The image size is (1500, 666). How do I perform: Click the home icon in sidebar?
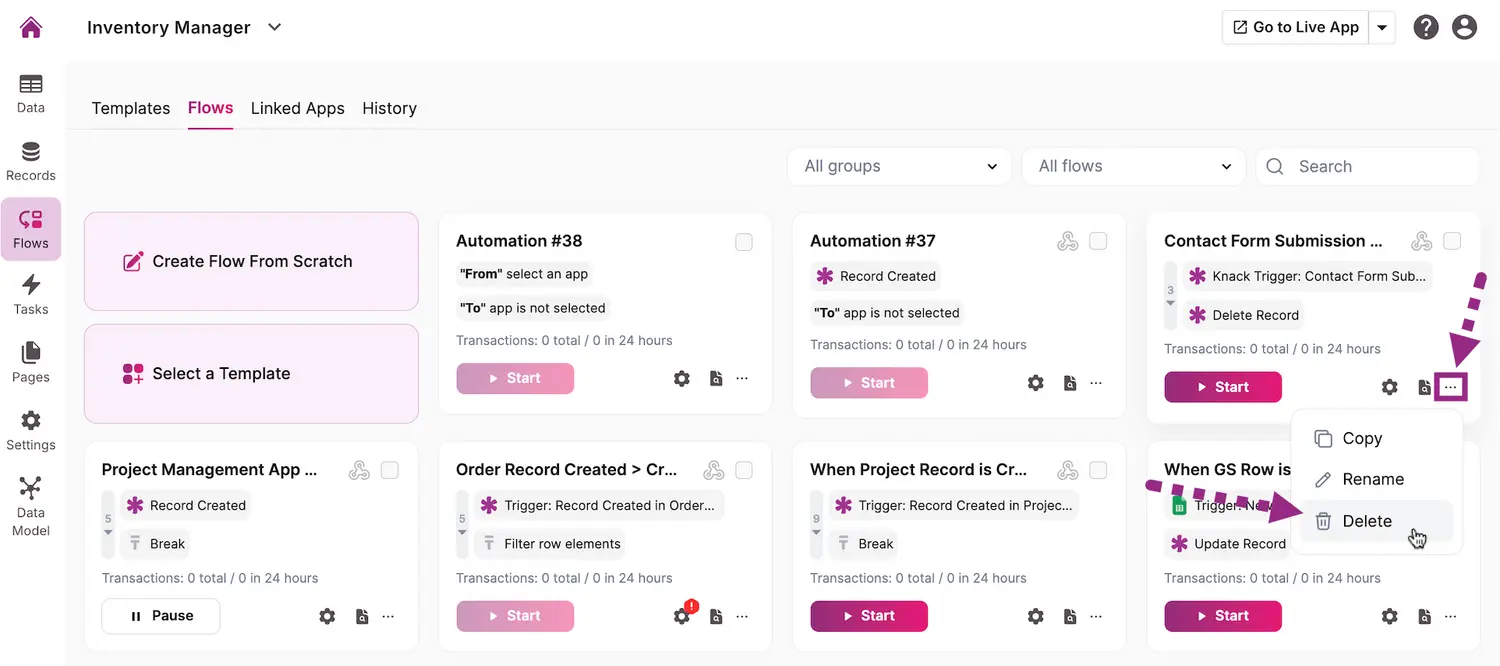[31, 27]
